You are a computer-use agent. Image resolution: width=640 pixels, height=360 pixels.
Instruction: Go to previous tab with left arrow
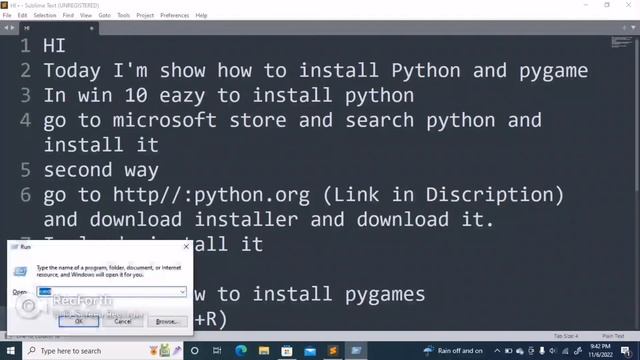6,28
